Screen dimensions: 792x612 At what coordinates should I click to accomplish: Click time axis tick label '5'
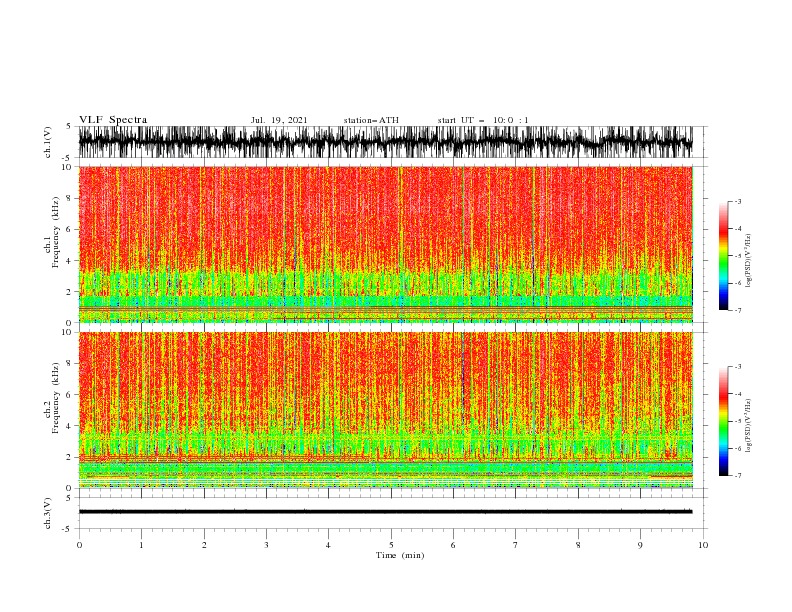click(x=391, y=545)
